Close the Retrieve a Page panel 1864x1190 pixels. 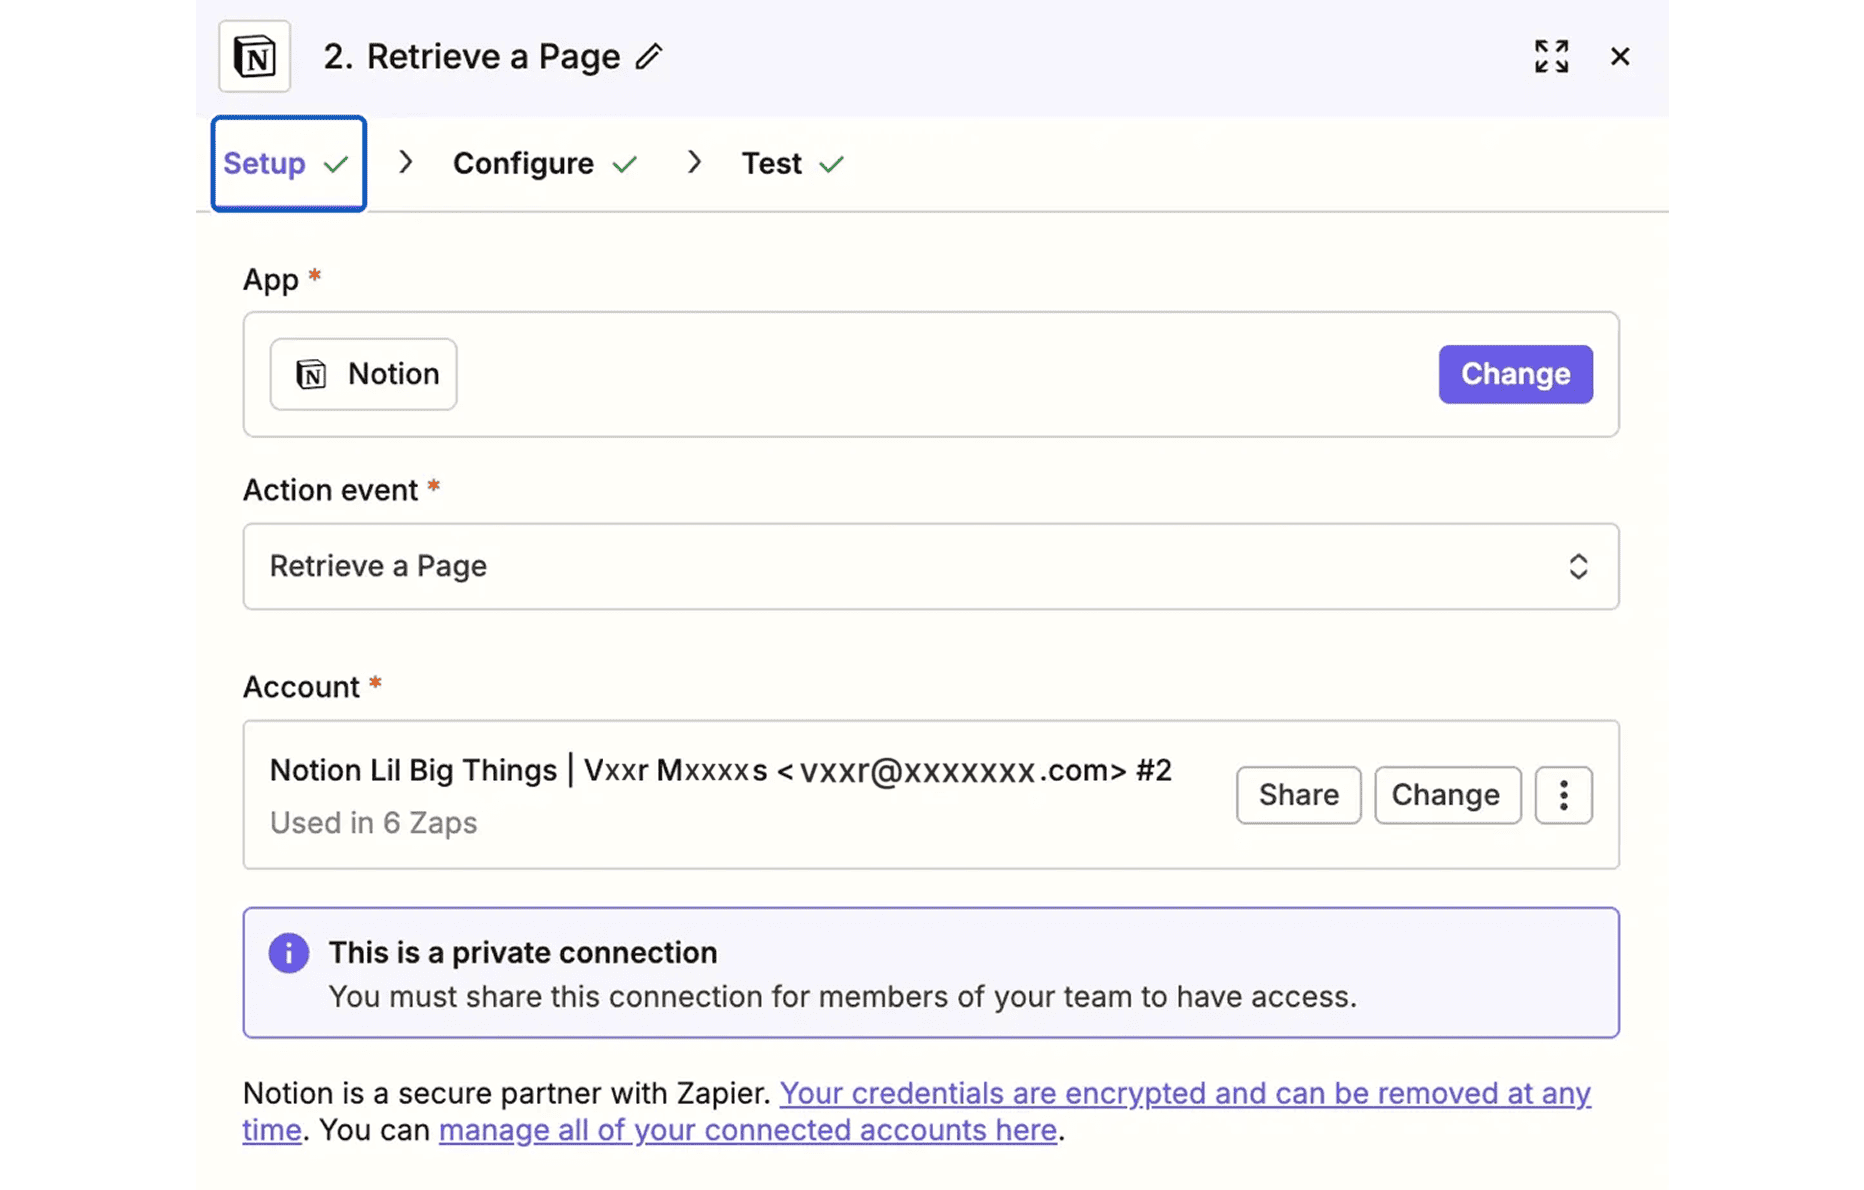pyautogui.click(x=1620, y=56)
